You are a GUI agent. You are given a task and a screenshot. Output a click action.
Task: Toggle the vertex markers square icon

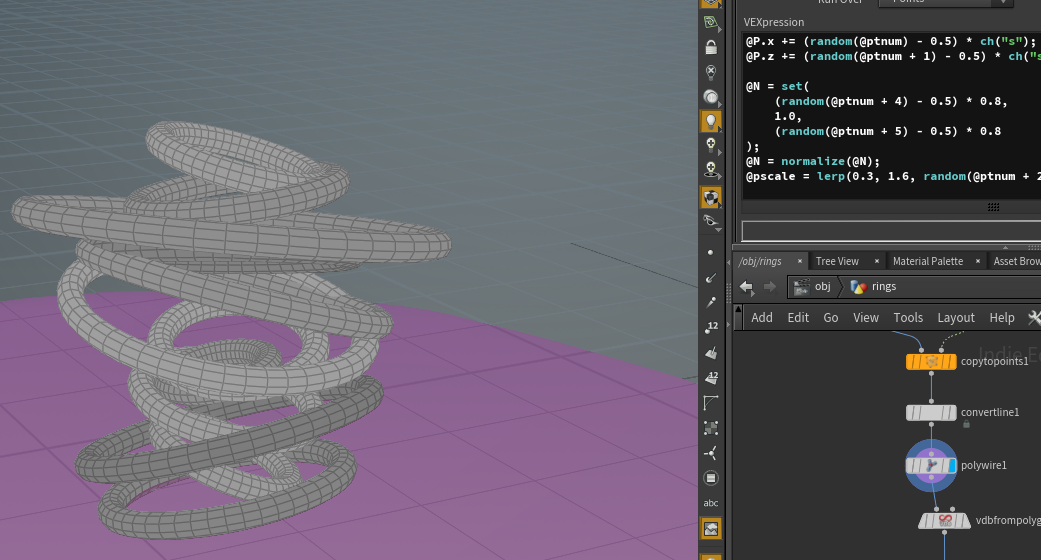710,427
